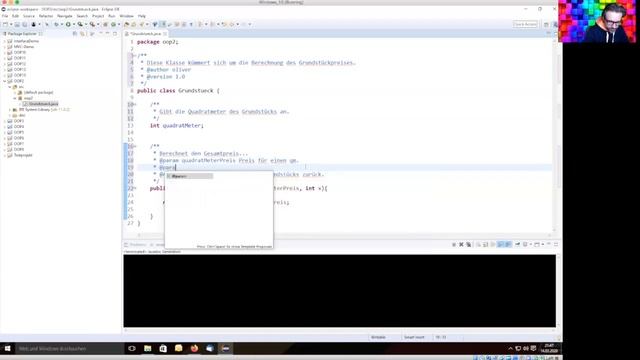This screenshot has height=360, width=640.
Task: Collapse Javadoc comment fold at line 16
Action: [x=135, y=146]
